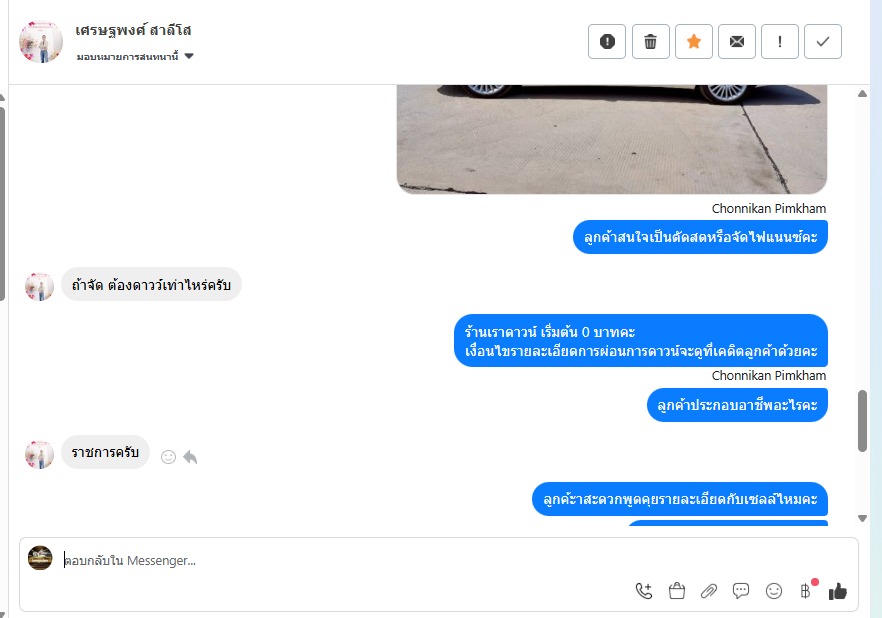Attach a file using the paperclip icon
This screenshot has width=882, height=618.
(x=709, y=591)
